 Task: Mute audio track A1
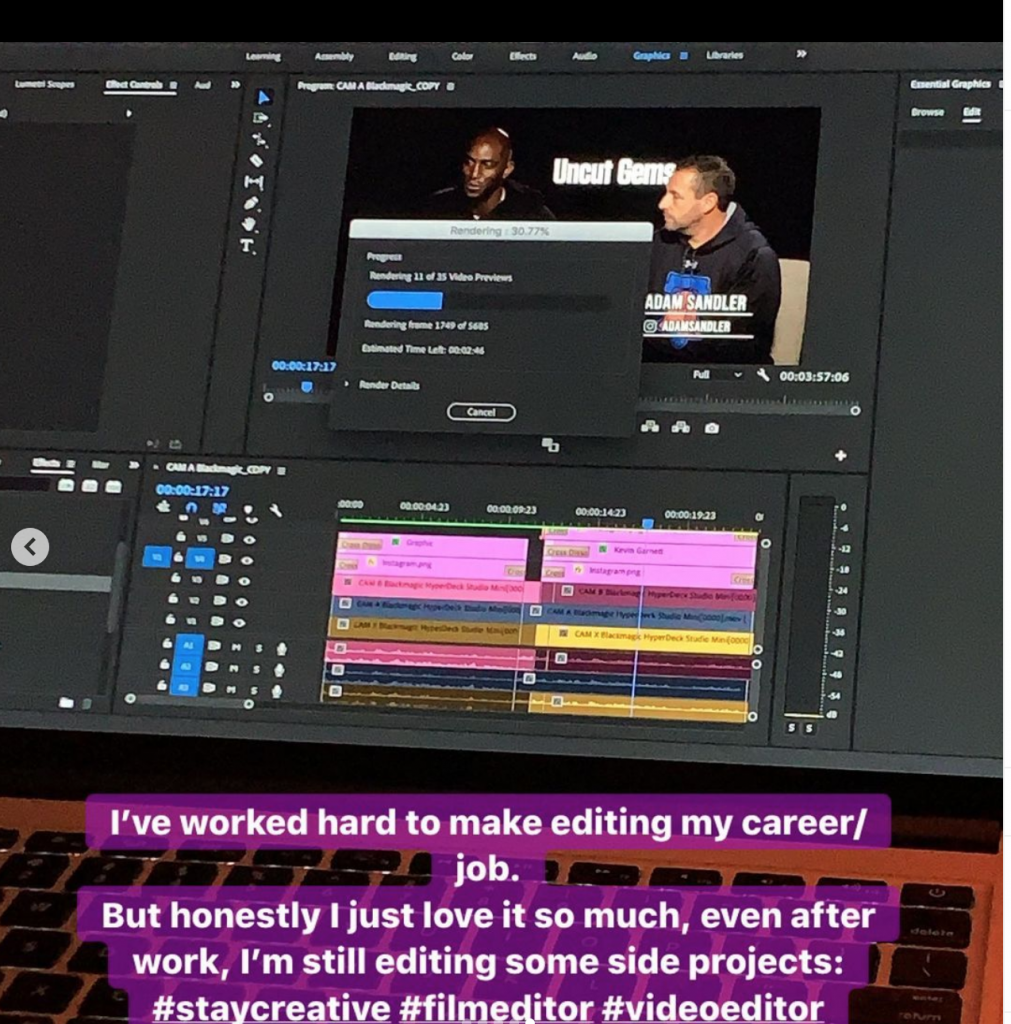tap(236, 647)
